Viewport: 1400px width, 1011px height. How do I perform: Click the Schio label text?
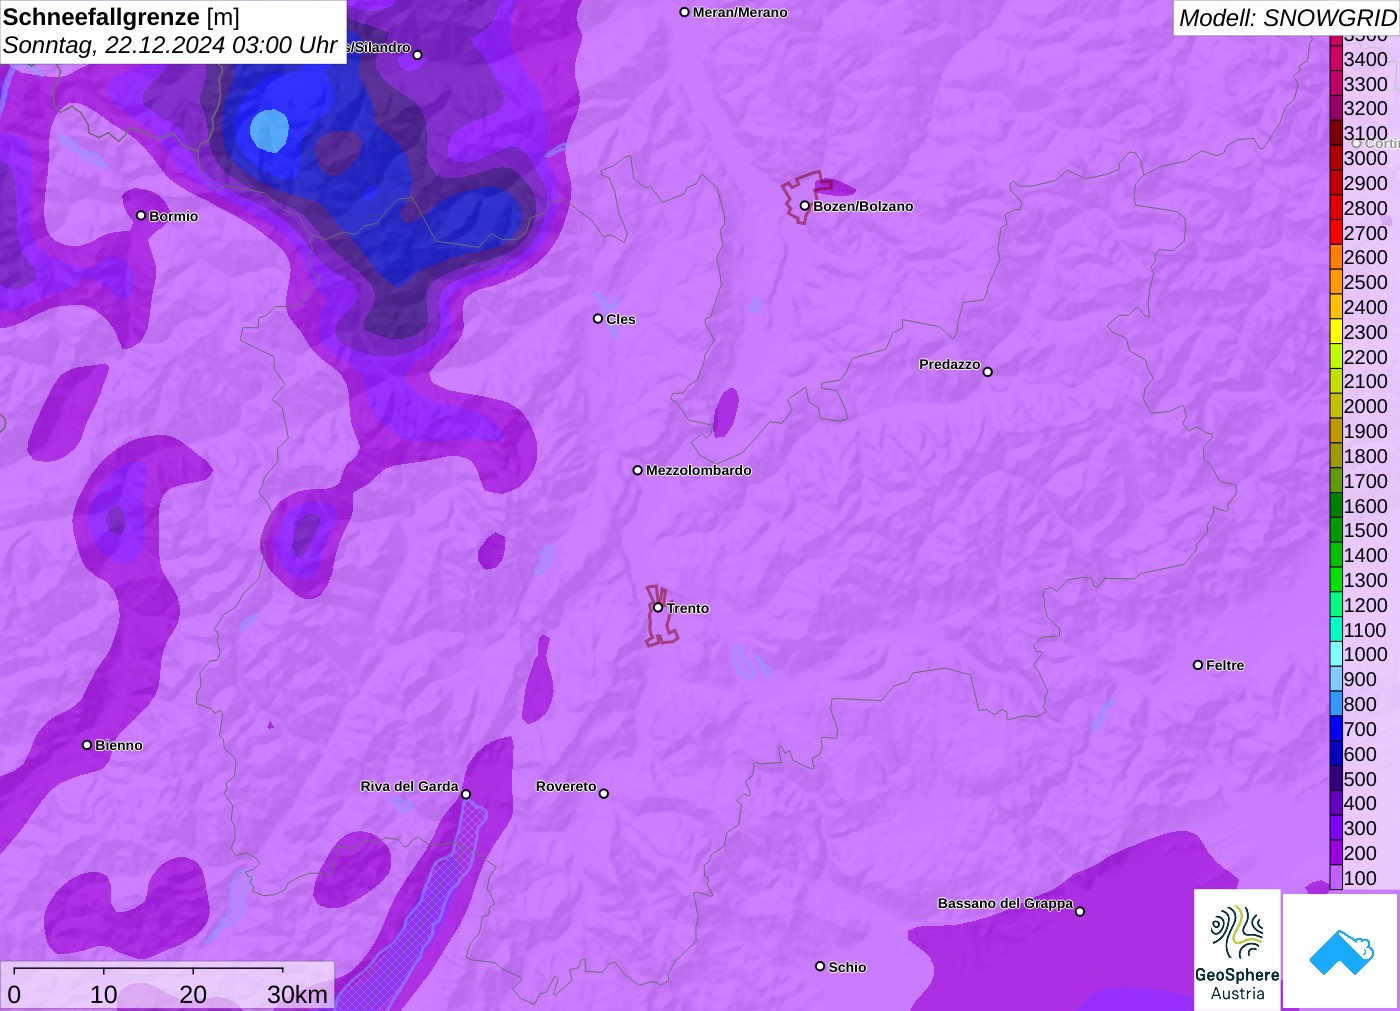[x=847, y=967]
